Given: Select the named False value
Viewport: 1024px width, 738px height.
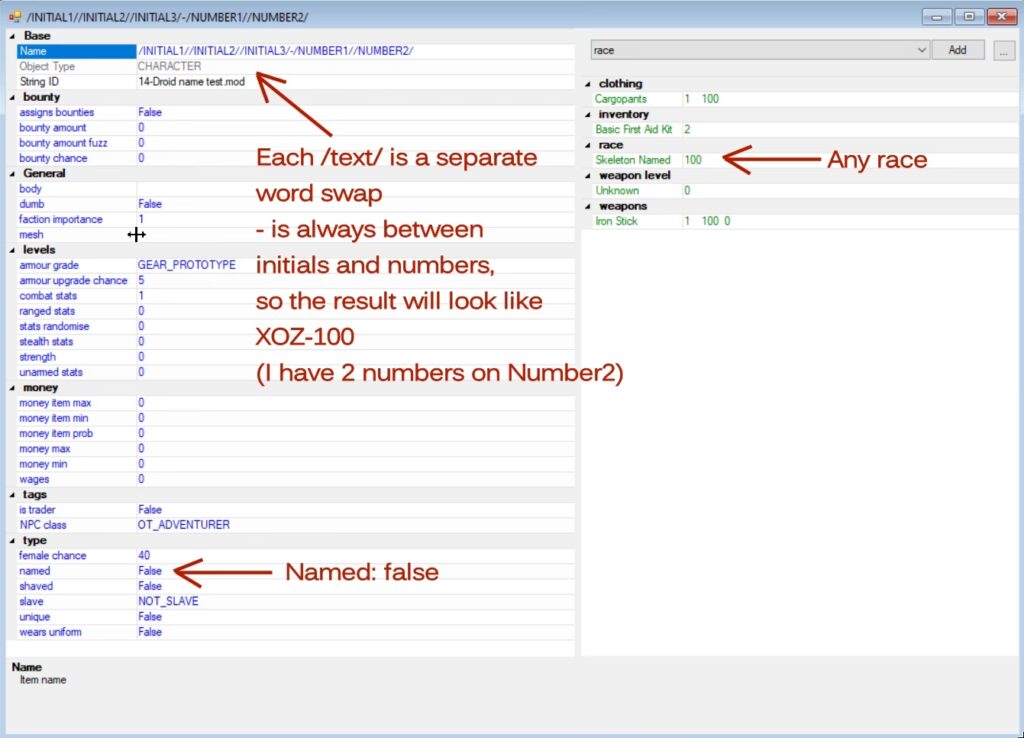Looking at the screenshot, I should 355,571.
